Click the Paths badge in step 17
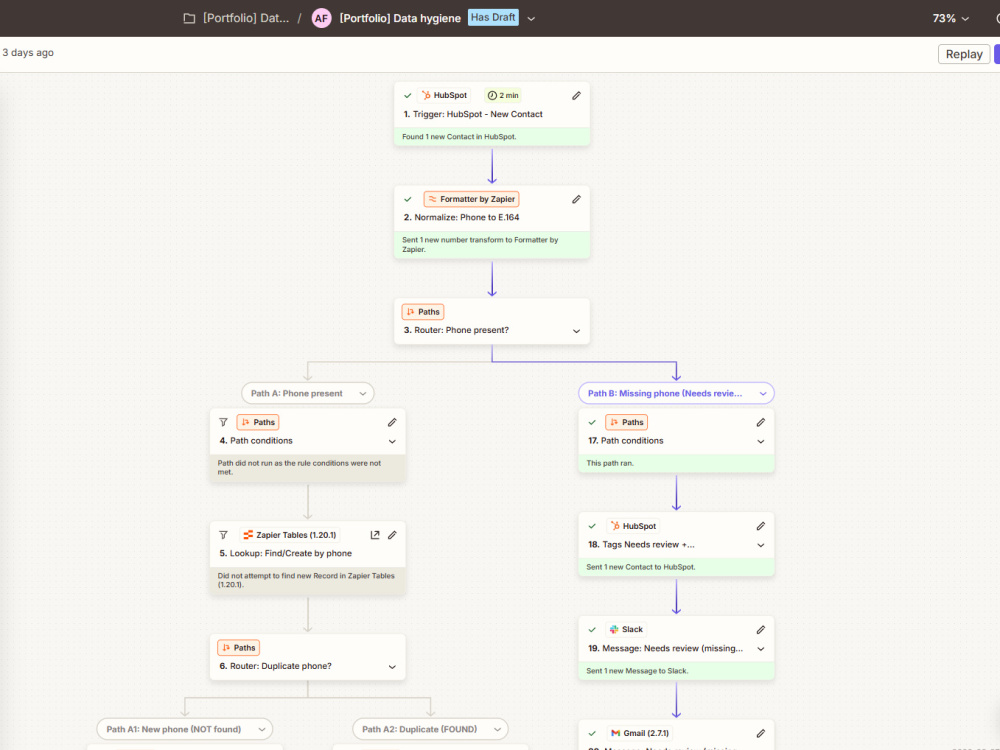The width and height of the screenshot is (1000, 750). [626, 422]
